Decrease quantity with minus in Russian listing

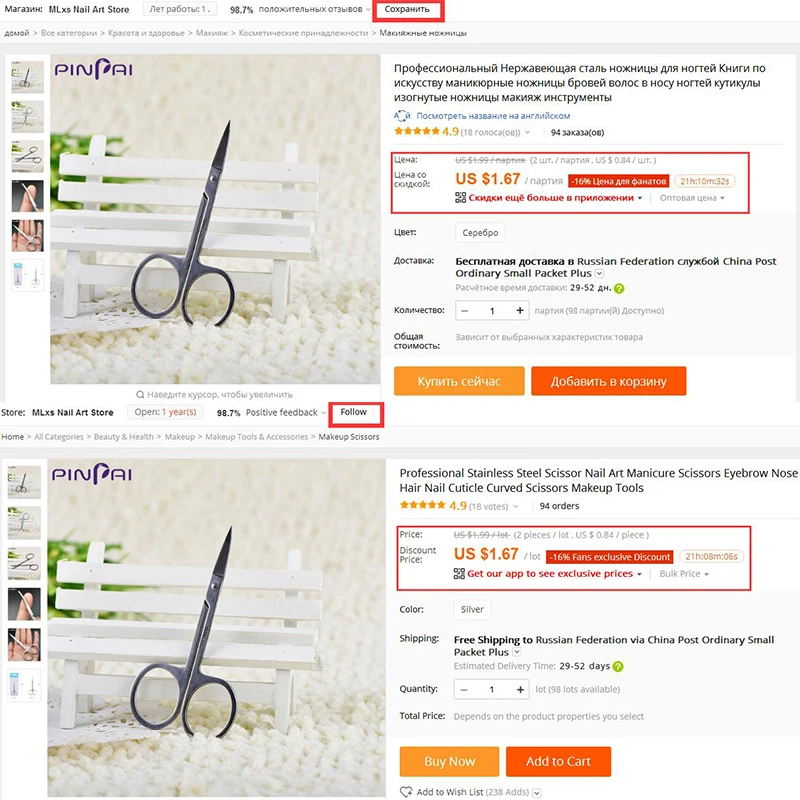465,311
